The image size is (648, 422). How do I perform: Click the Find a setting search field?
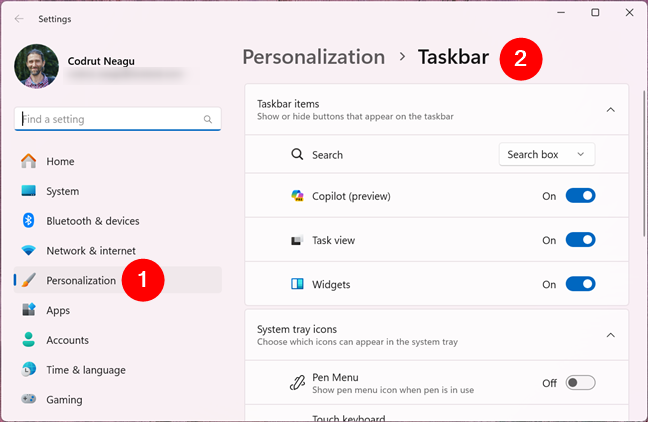pyautogui.click(x=118, y=119)
